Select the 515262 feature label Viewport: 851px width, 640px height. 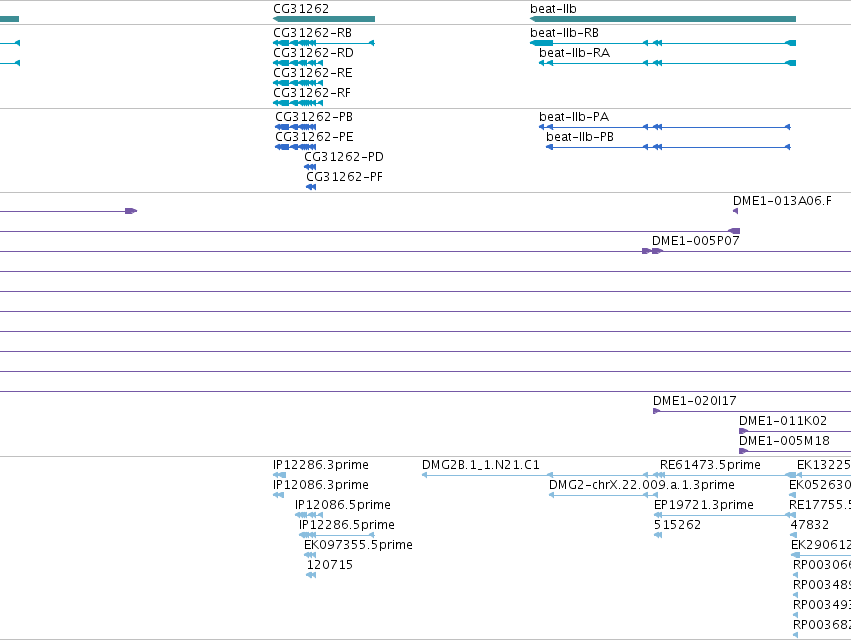[x=677, y=525]
